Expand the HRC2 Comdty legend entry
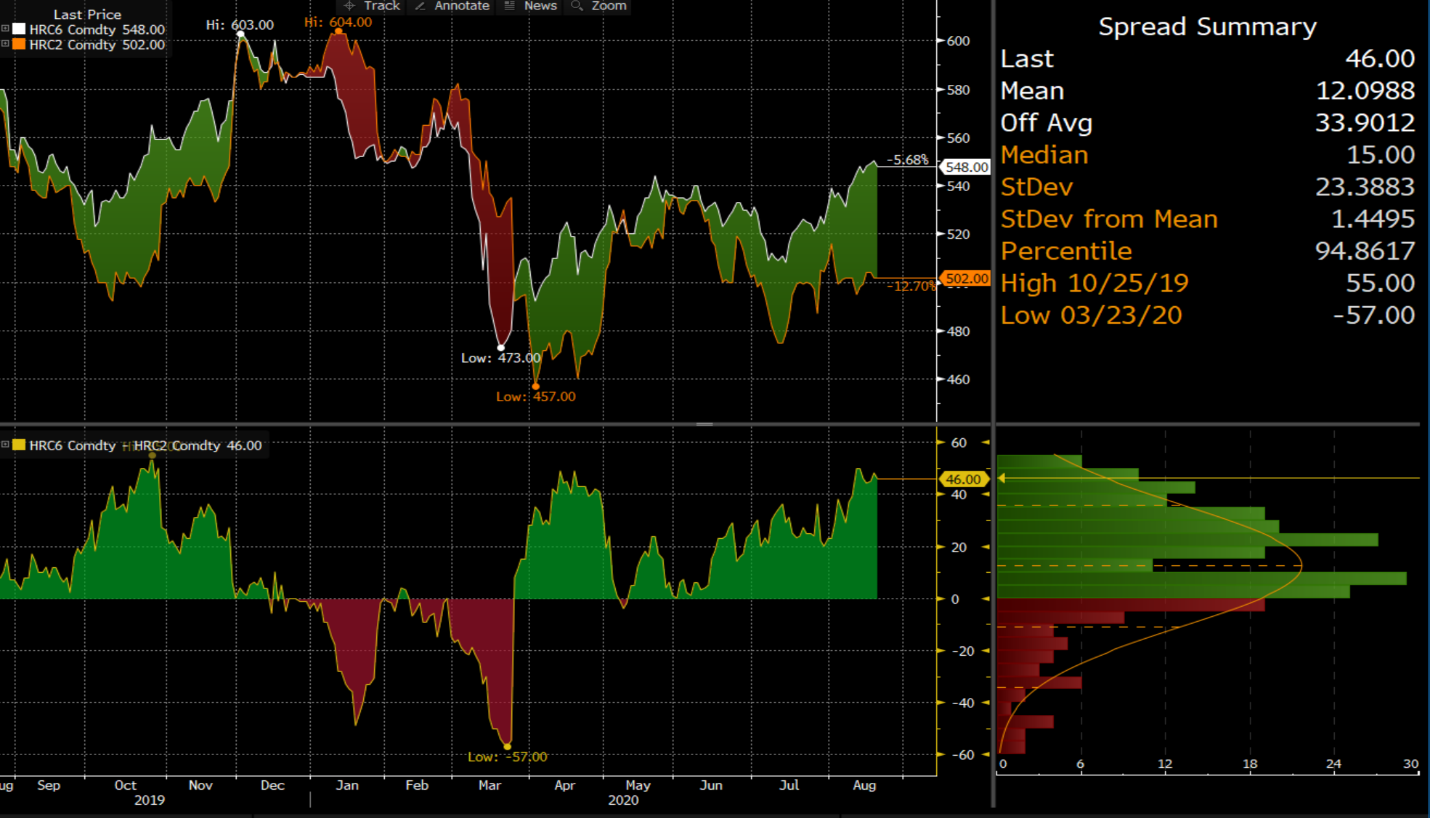This screenshot has width=1430, height=818. coord(6,44)
